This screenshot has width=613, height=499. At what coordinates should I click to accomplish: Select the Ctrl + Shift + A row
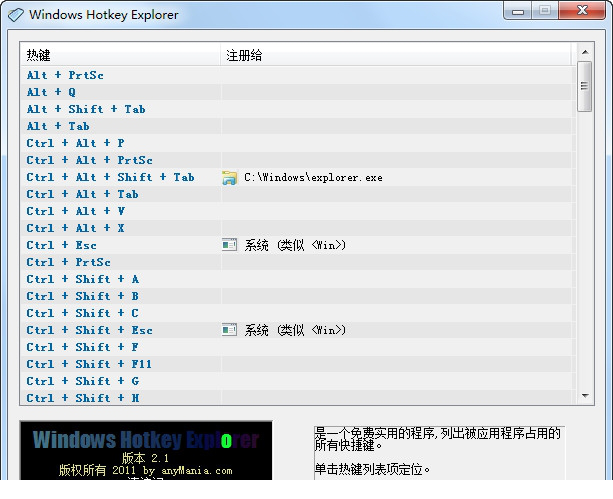[x=298, y=279]
